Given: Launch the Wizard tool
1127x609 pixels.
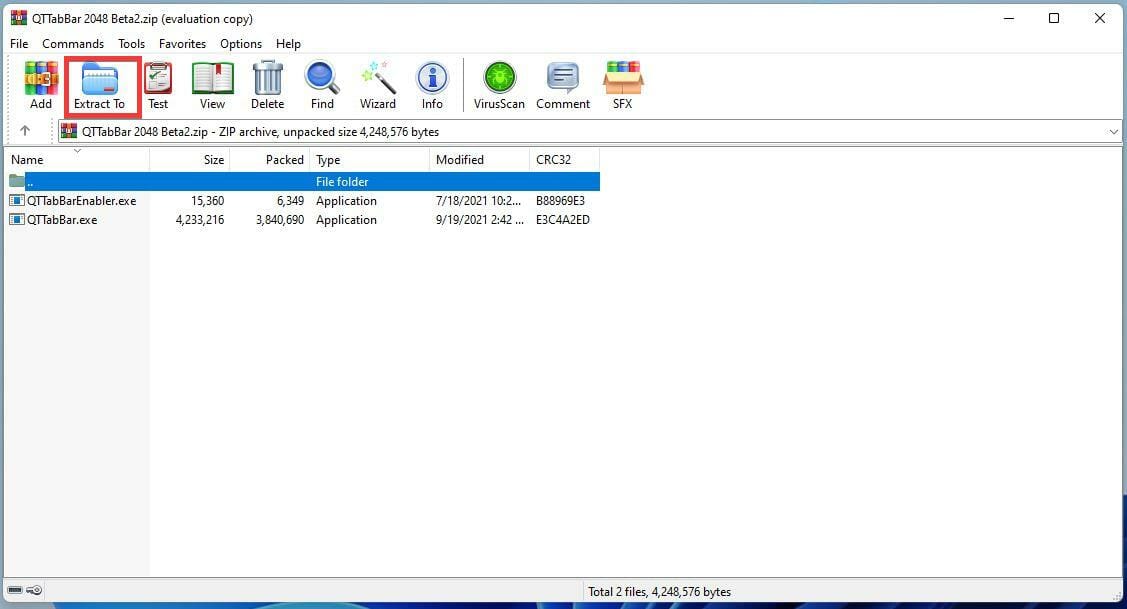Looking at the screenshot, I should point(377,84).
